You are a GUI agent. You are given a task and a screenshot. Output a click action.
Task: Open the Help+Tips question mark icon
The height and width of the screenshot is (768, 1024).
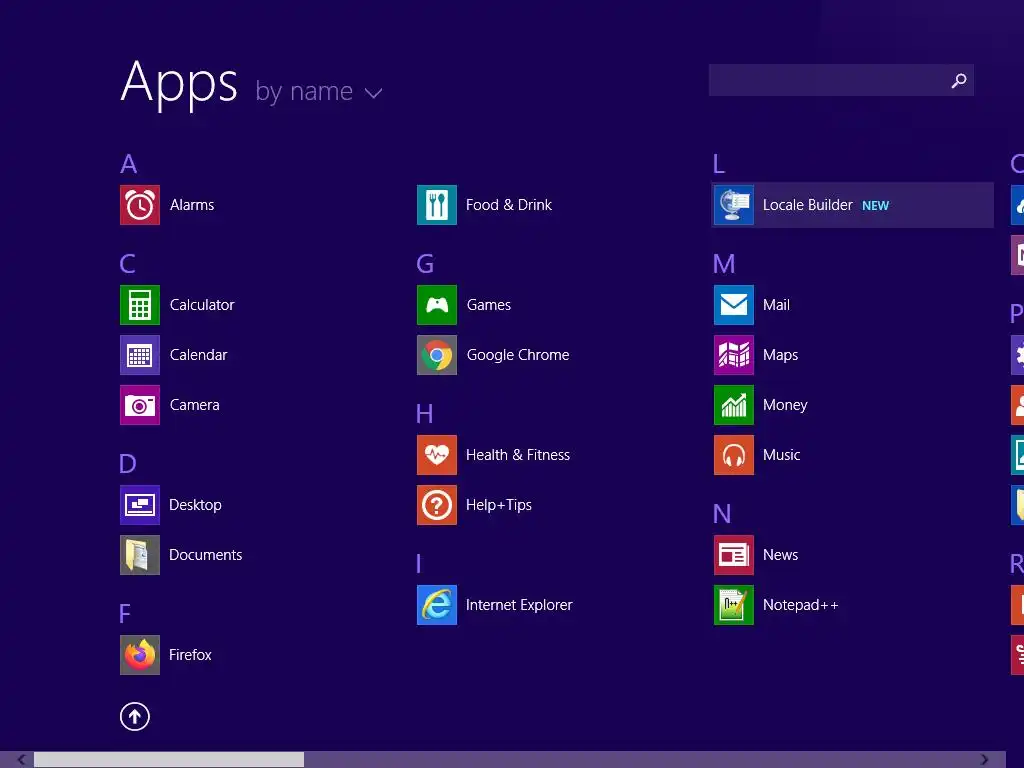(x=437, y=505)
